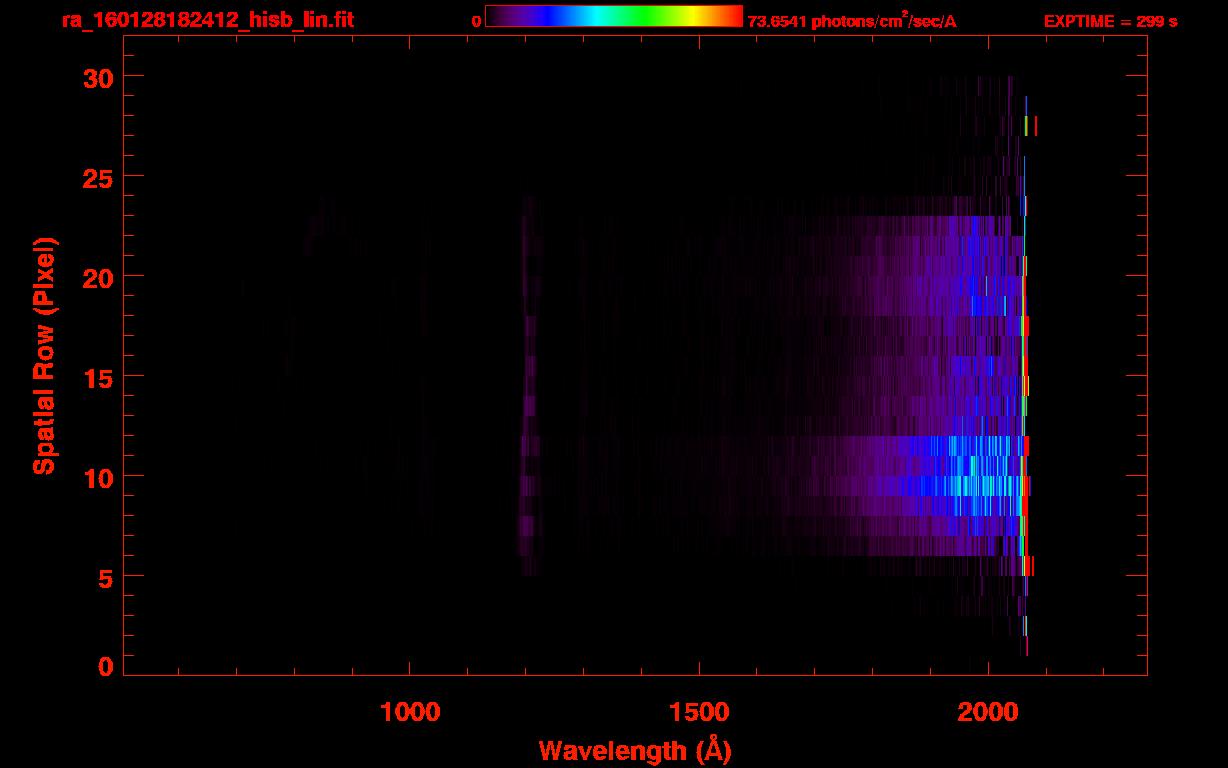Viewport: 1228px width, 768px height.
Task: Click the color bar minimum value 0
Action: (x=477, y=21)
